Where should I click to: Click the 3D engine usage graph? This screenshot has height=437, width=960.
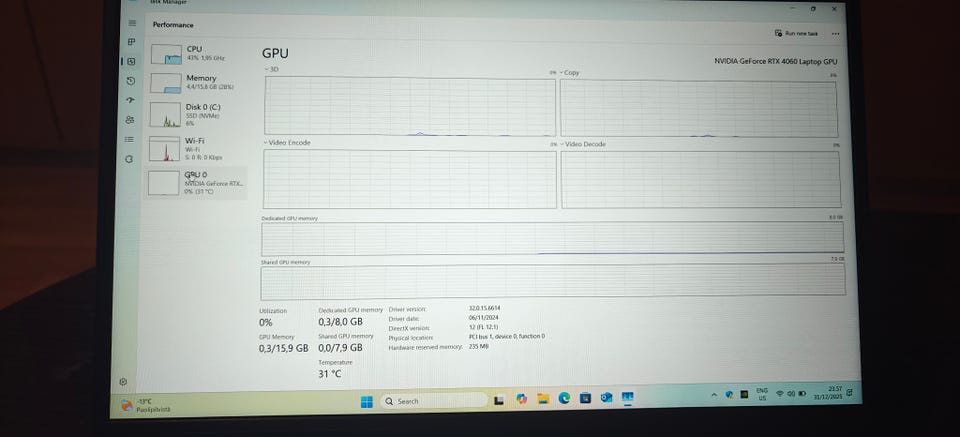(x=410, y=106)
